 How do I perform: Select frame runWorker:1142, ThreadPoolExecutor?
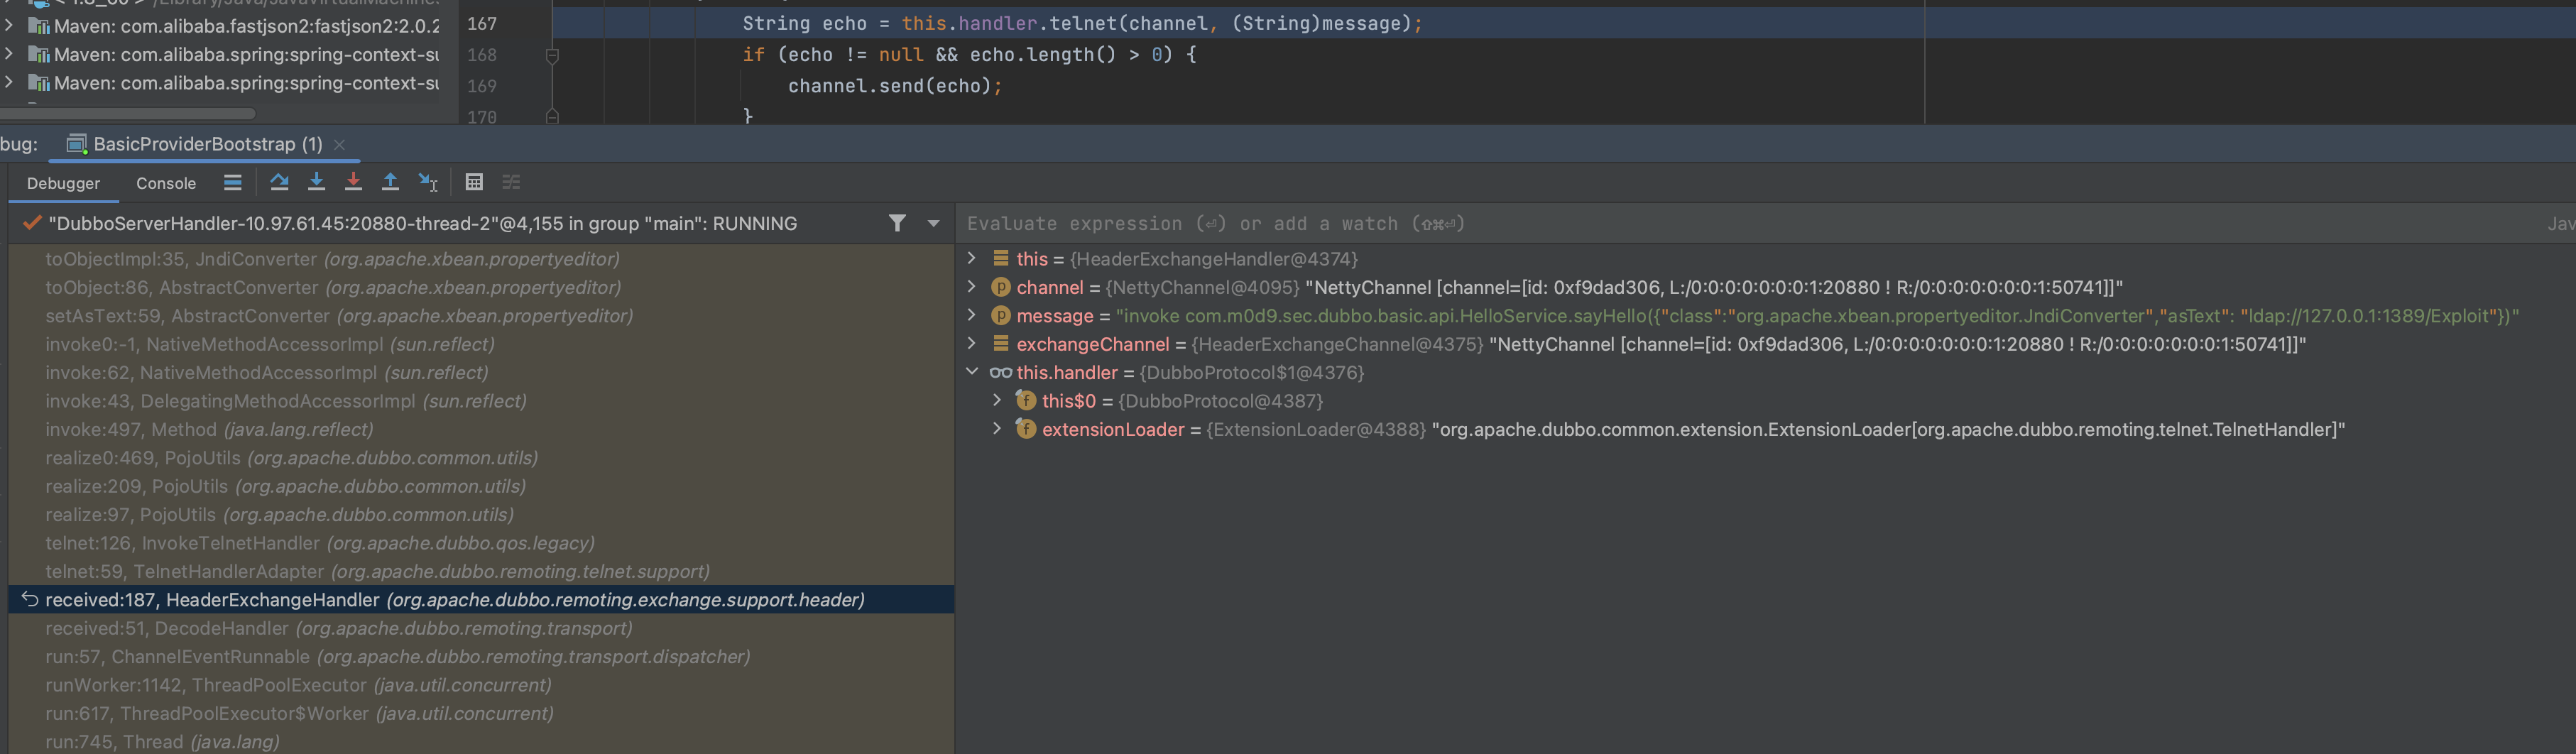tap(481, 685)
